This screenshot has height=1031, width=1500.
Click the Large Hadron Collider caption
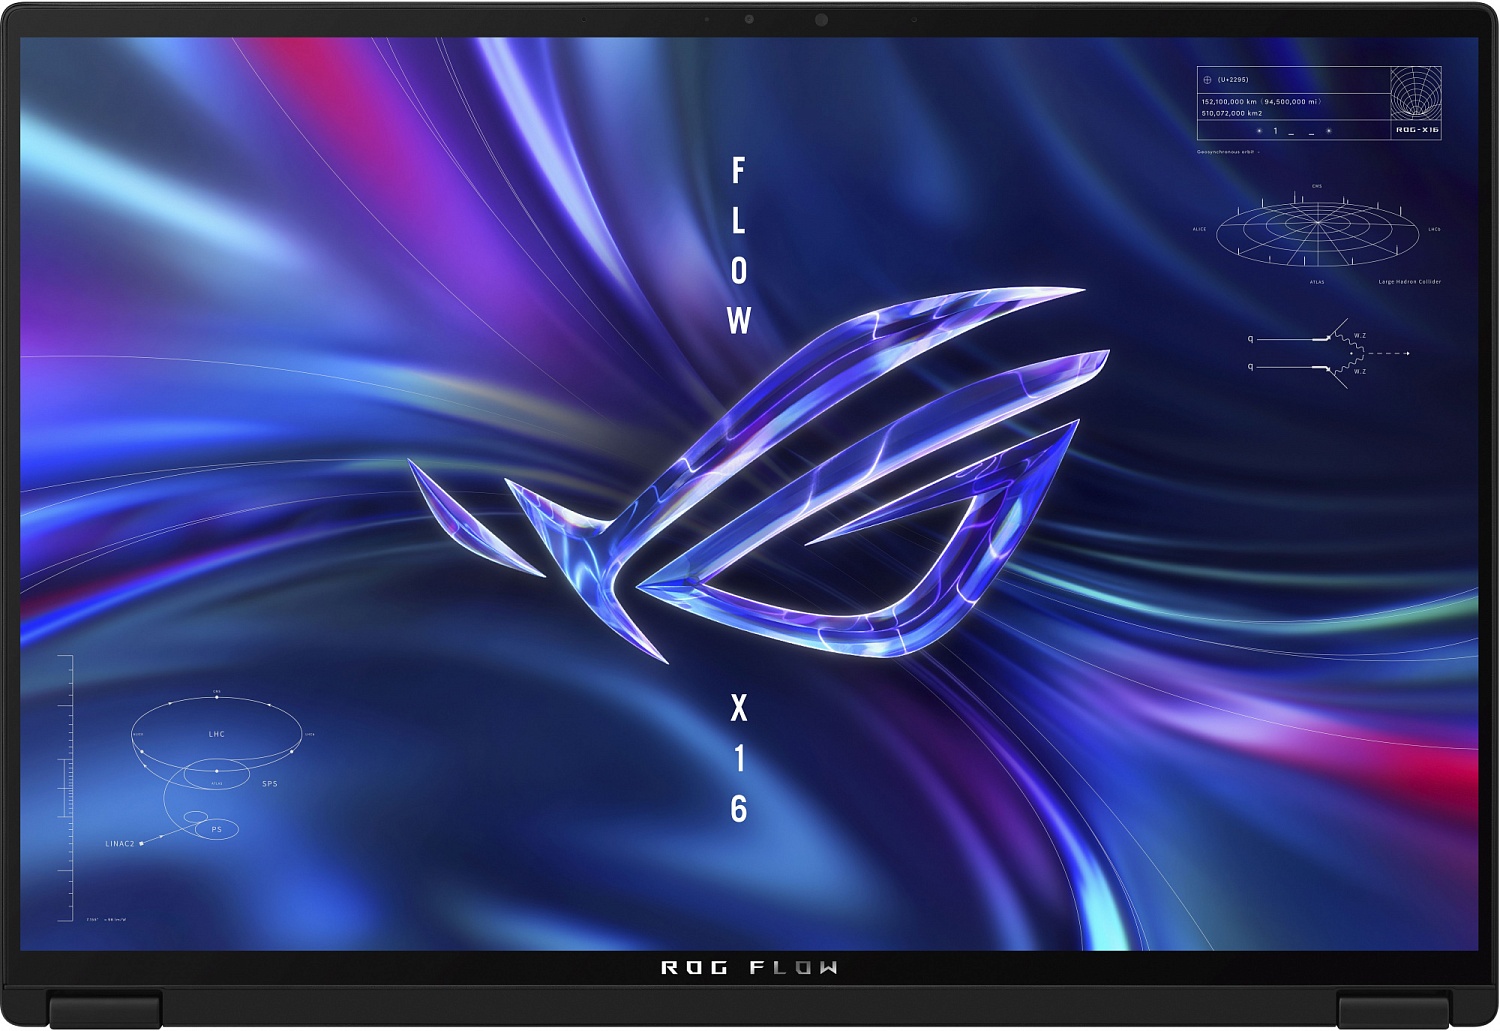tap(1410, 281)
